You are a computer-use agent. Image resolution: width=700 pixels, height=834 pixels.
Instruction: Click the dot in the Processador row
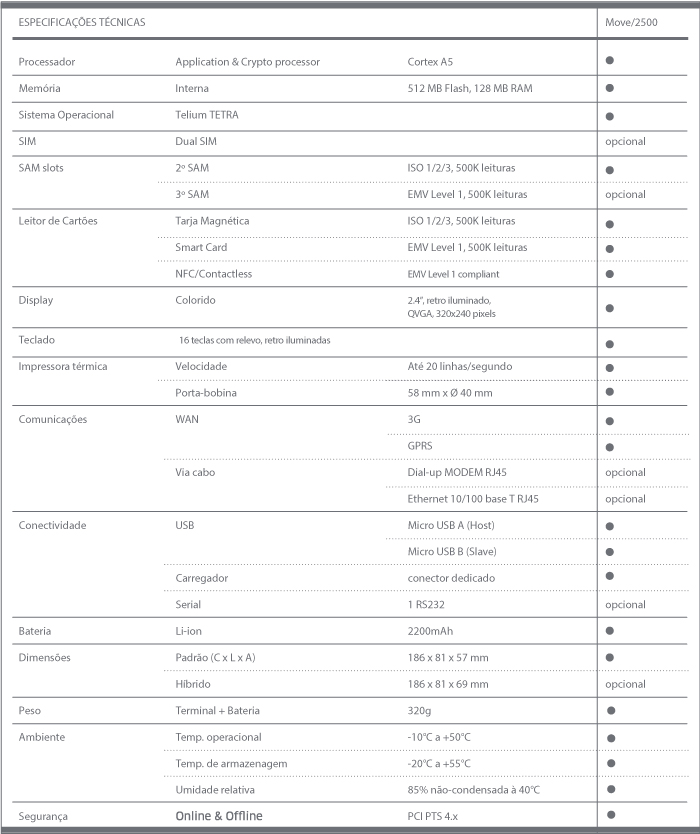coord(610,60)
